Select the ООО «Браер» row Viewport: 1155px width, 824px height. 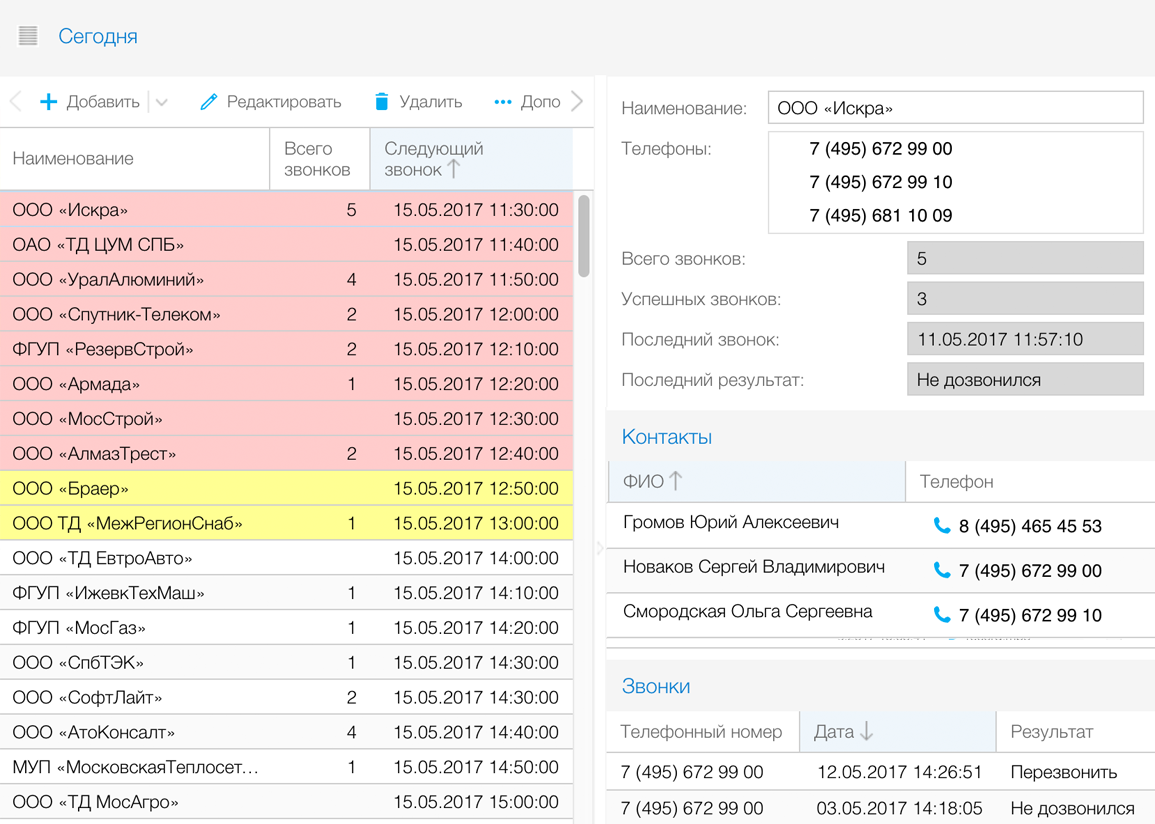(x=286, y=489)
